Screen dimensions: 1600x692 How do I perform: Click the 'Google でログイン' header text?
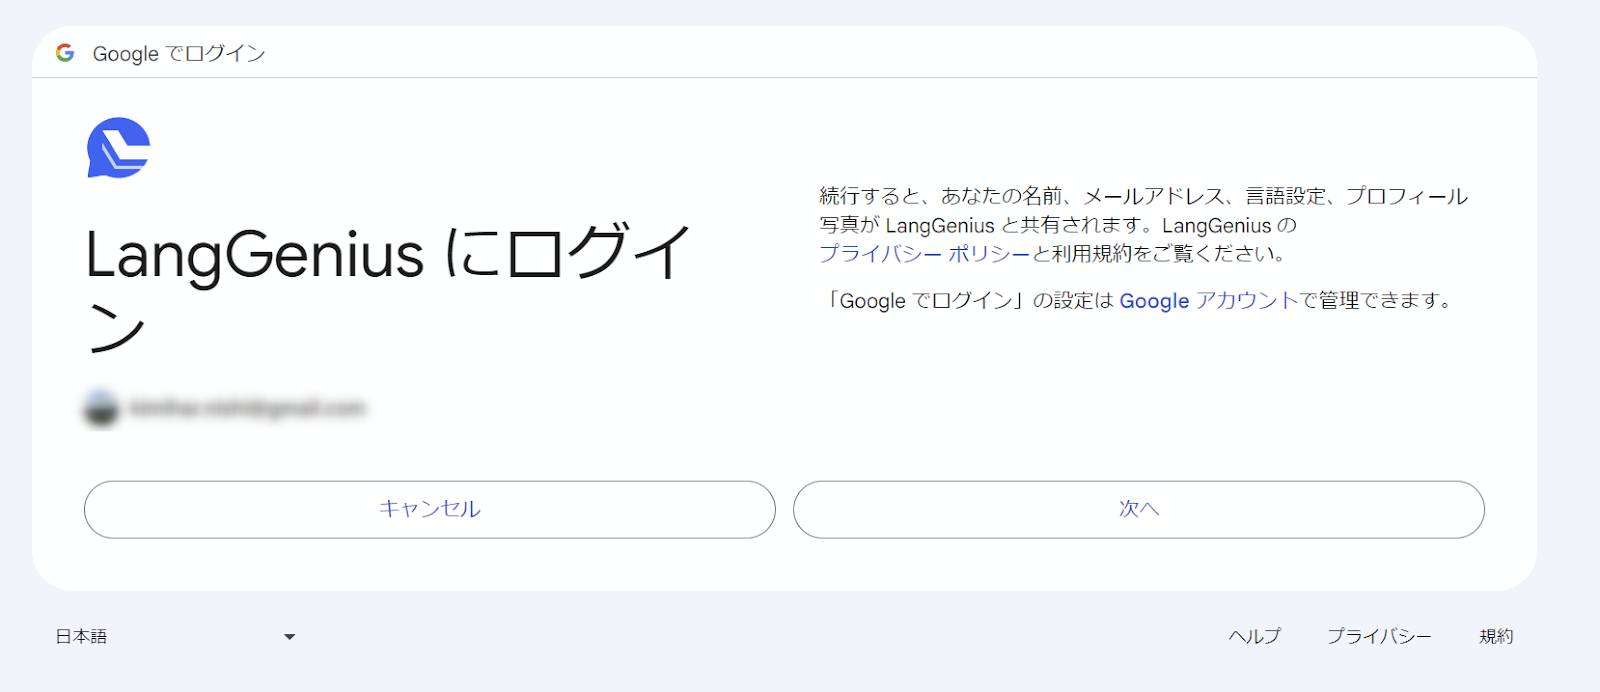(x=179, y=54)
